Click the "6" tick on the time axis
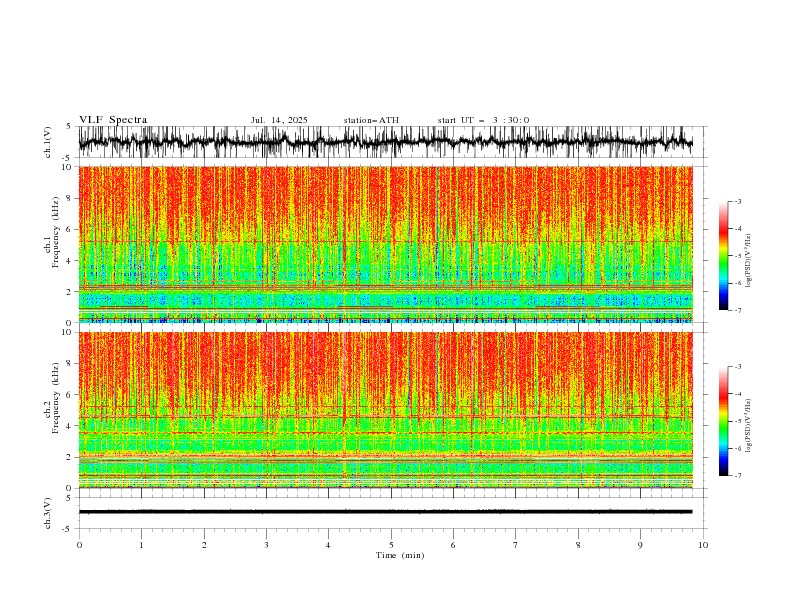The width and height of the screenshot is (792, 612). pyautogui.click(x=453, y=545)
